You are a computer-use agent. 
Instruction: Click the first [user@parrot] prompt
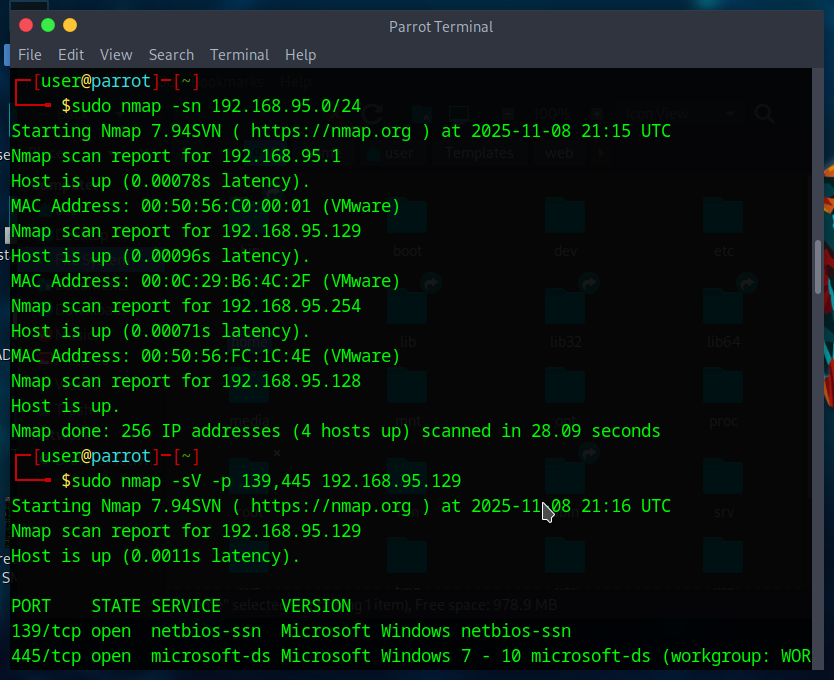[x=116, y=81]
